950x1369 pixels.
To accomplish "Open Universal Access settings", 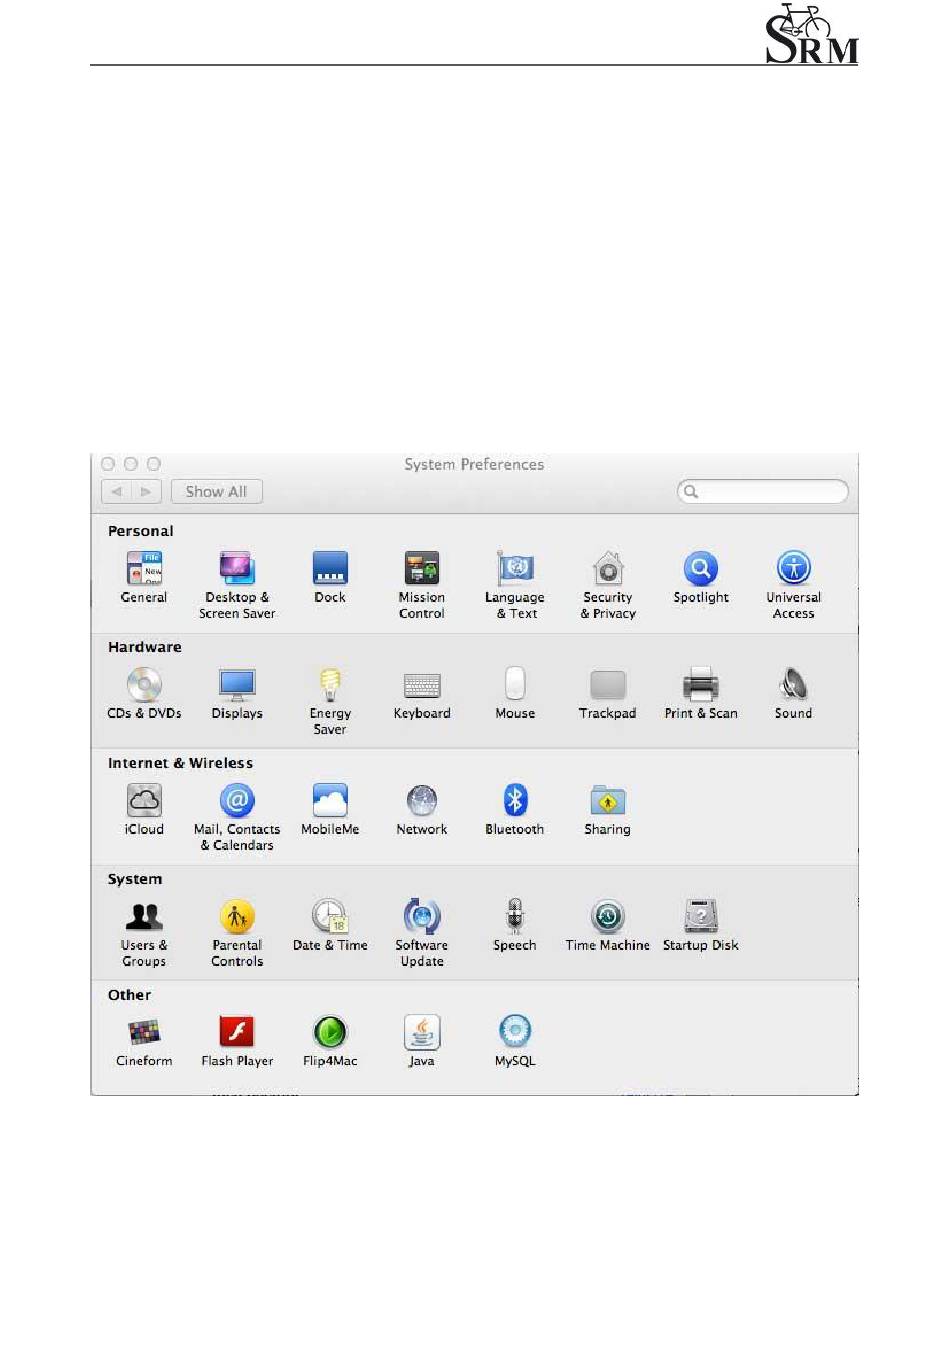I will pos(794,585).
